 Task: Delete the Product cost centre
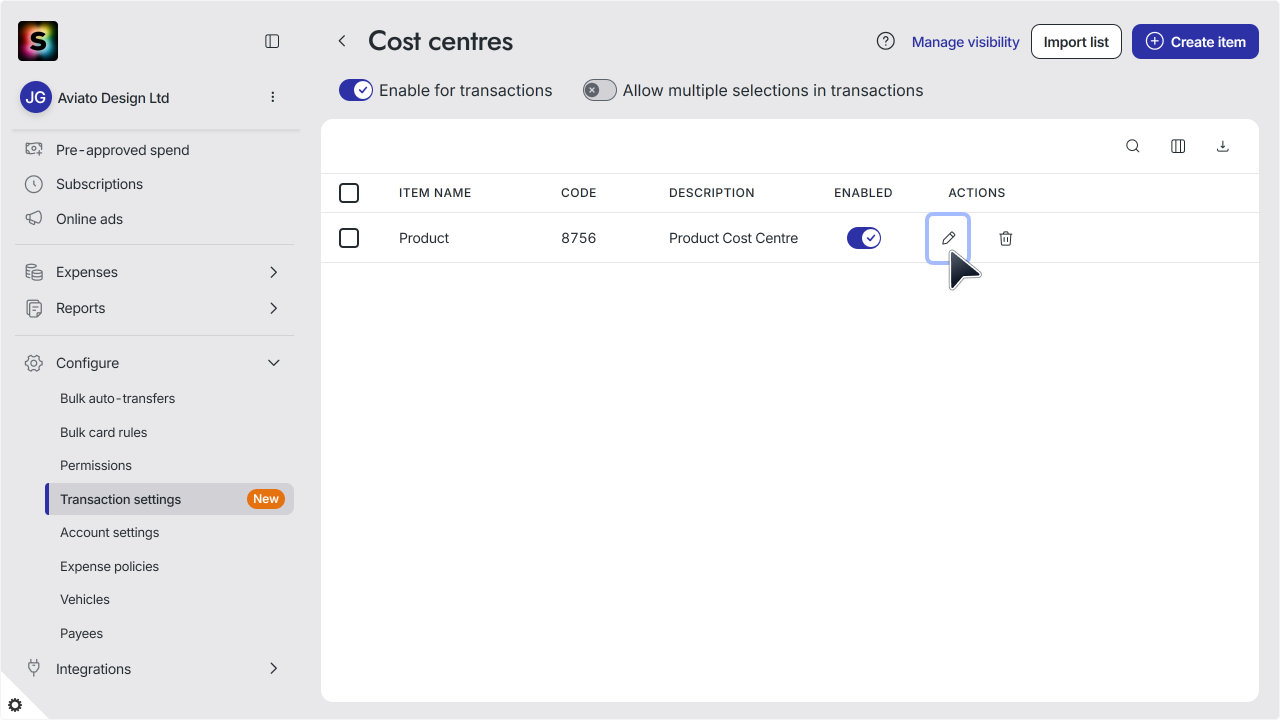(1006, 238)
